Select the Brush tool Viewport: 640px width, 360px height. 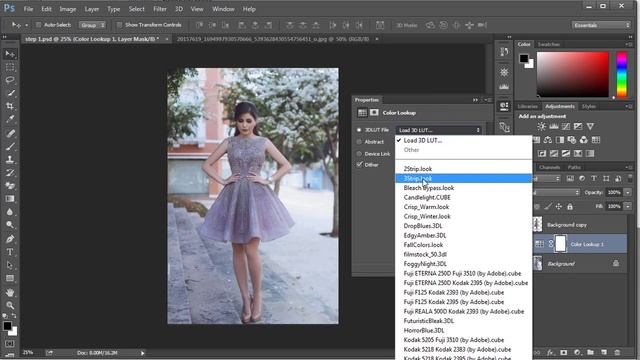(x=10, y=147)
